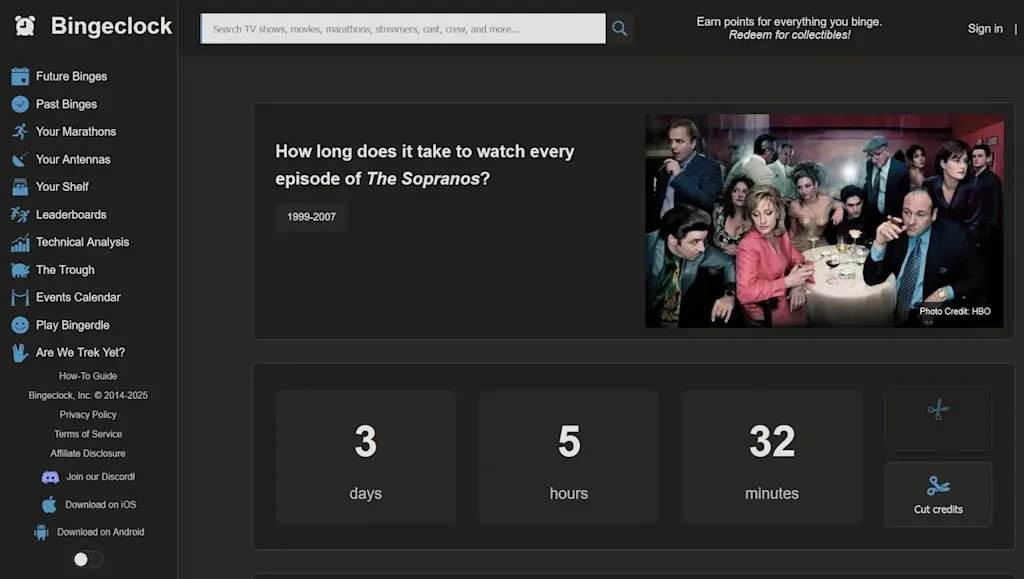Click the Apple iOS download icon
Viewport: 1024px width, 579px height.
[x=49, y=505]
